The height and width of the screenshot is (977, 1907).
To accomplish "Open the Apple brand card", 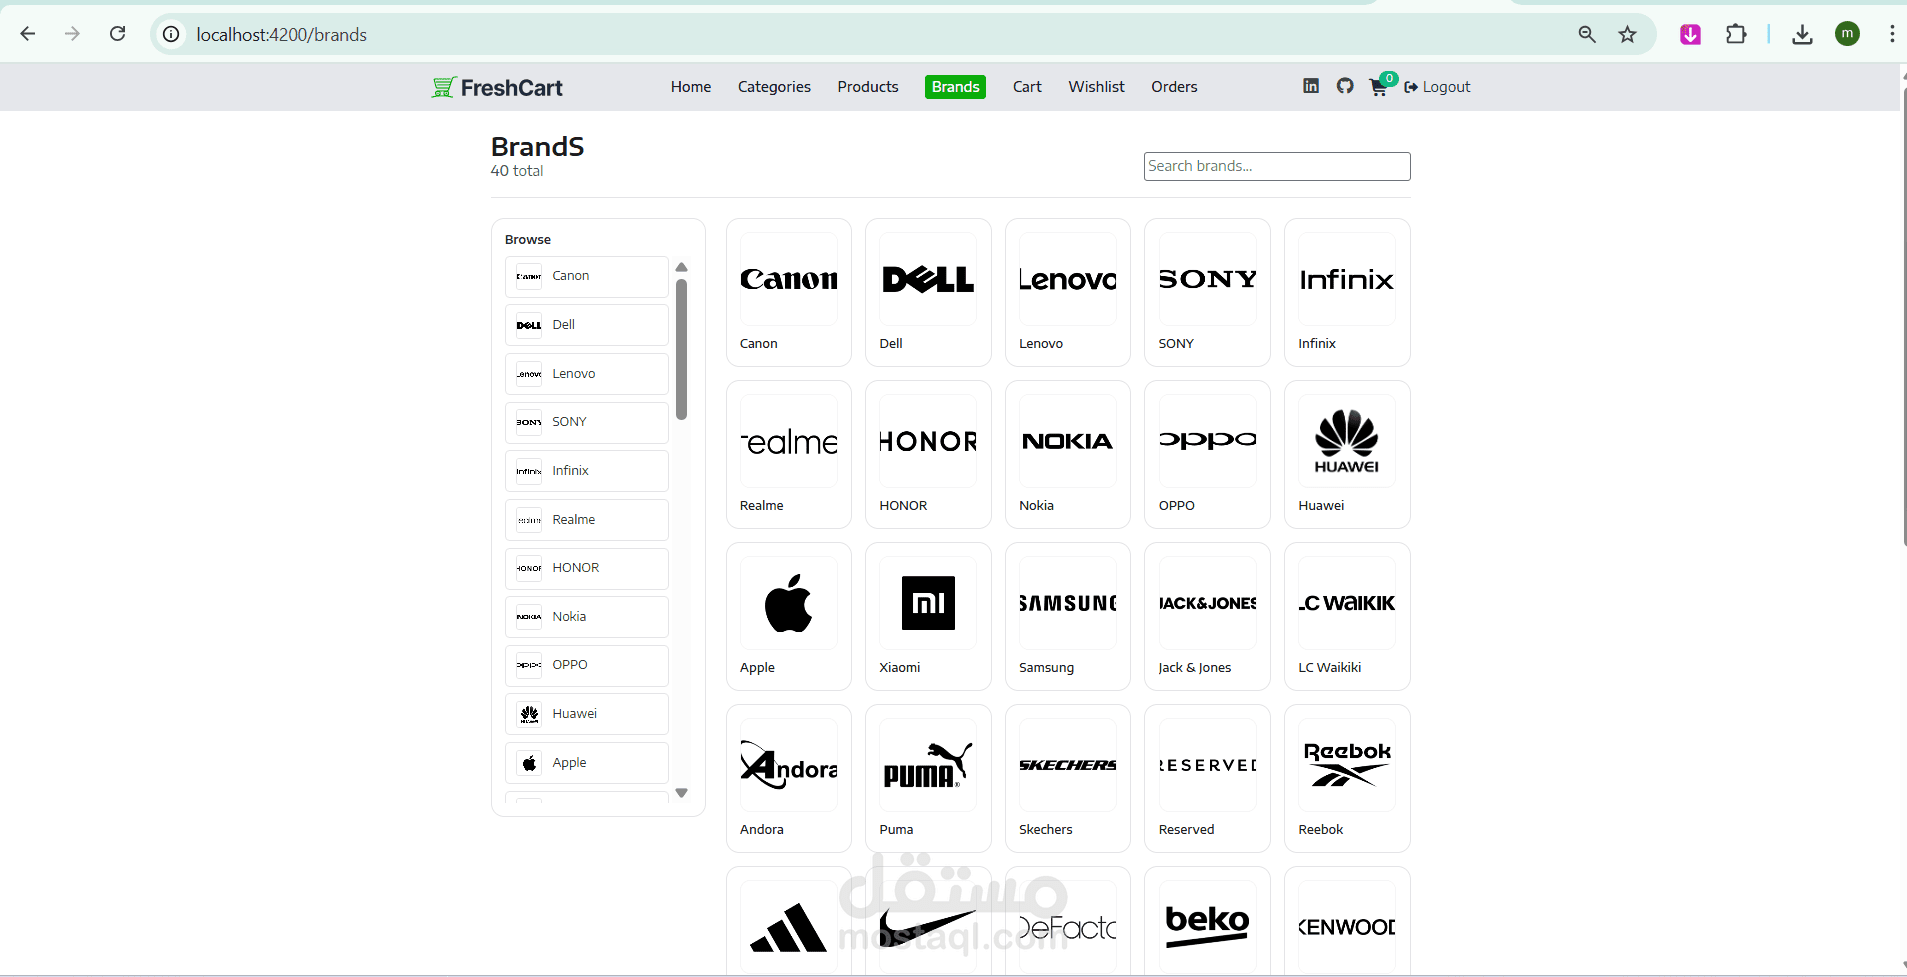I will tap(789, 617).
